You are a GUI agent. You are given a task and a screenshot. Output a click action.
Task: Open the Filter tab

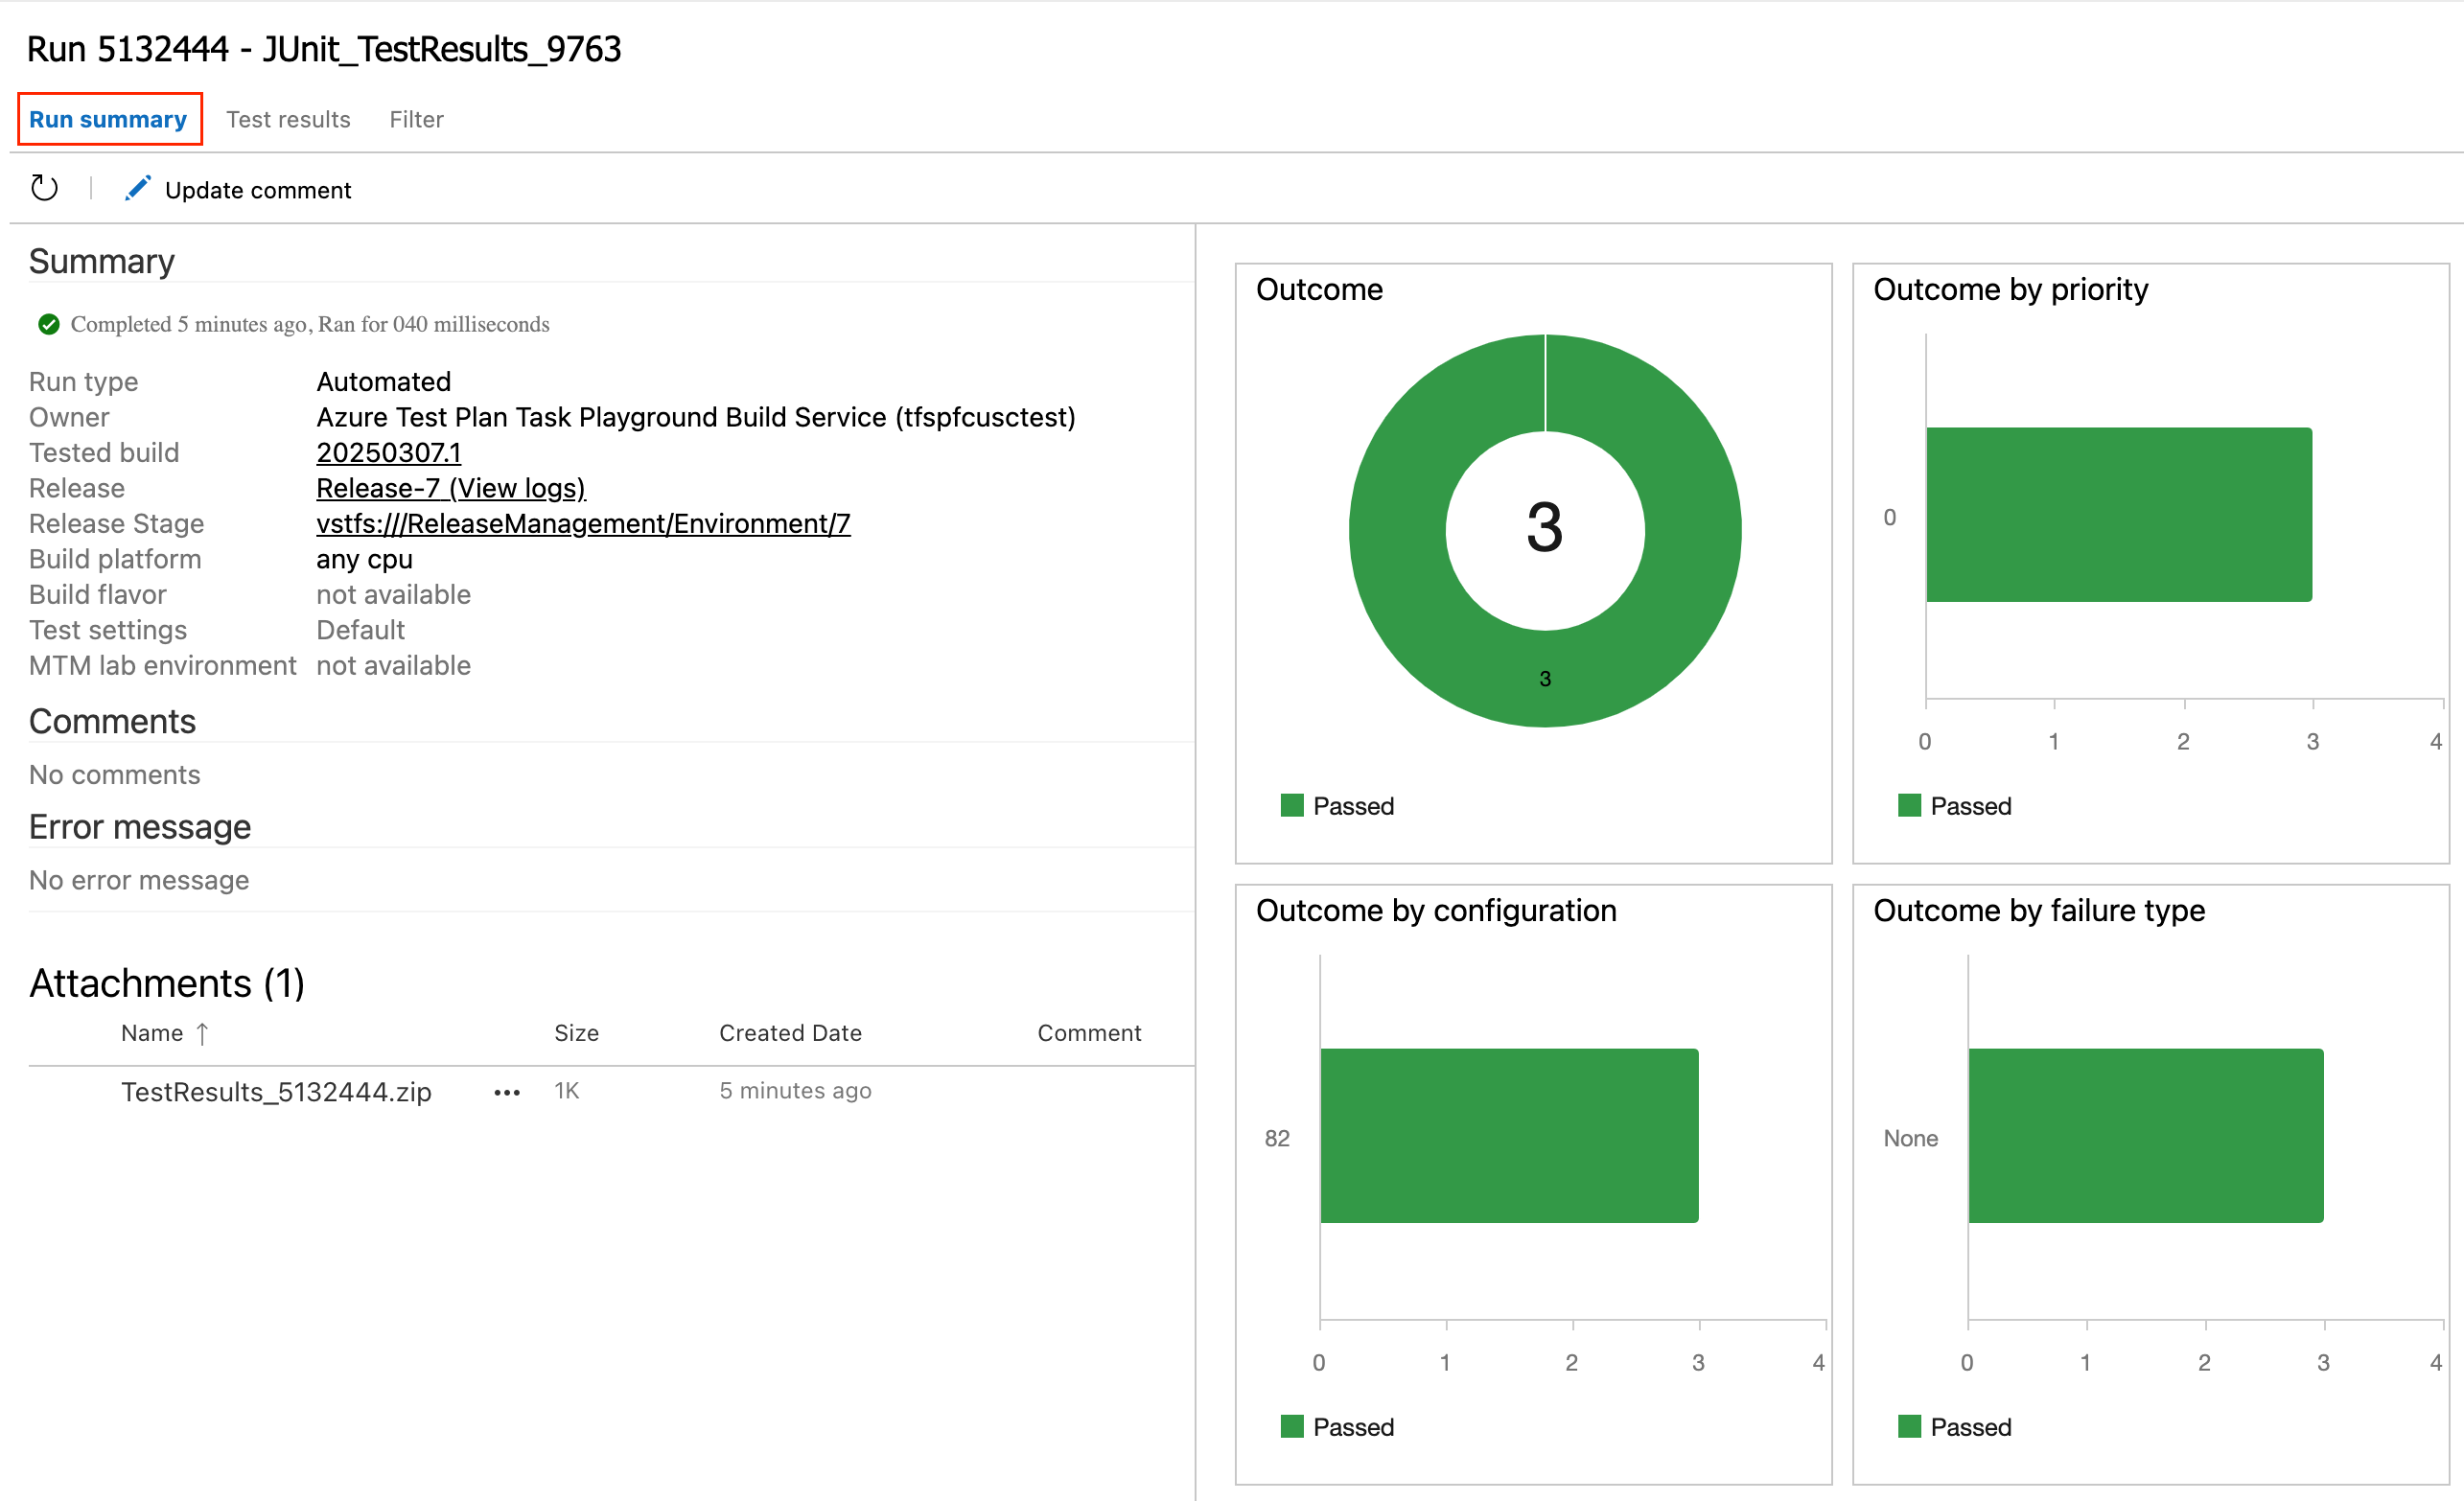pos(416,119)
